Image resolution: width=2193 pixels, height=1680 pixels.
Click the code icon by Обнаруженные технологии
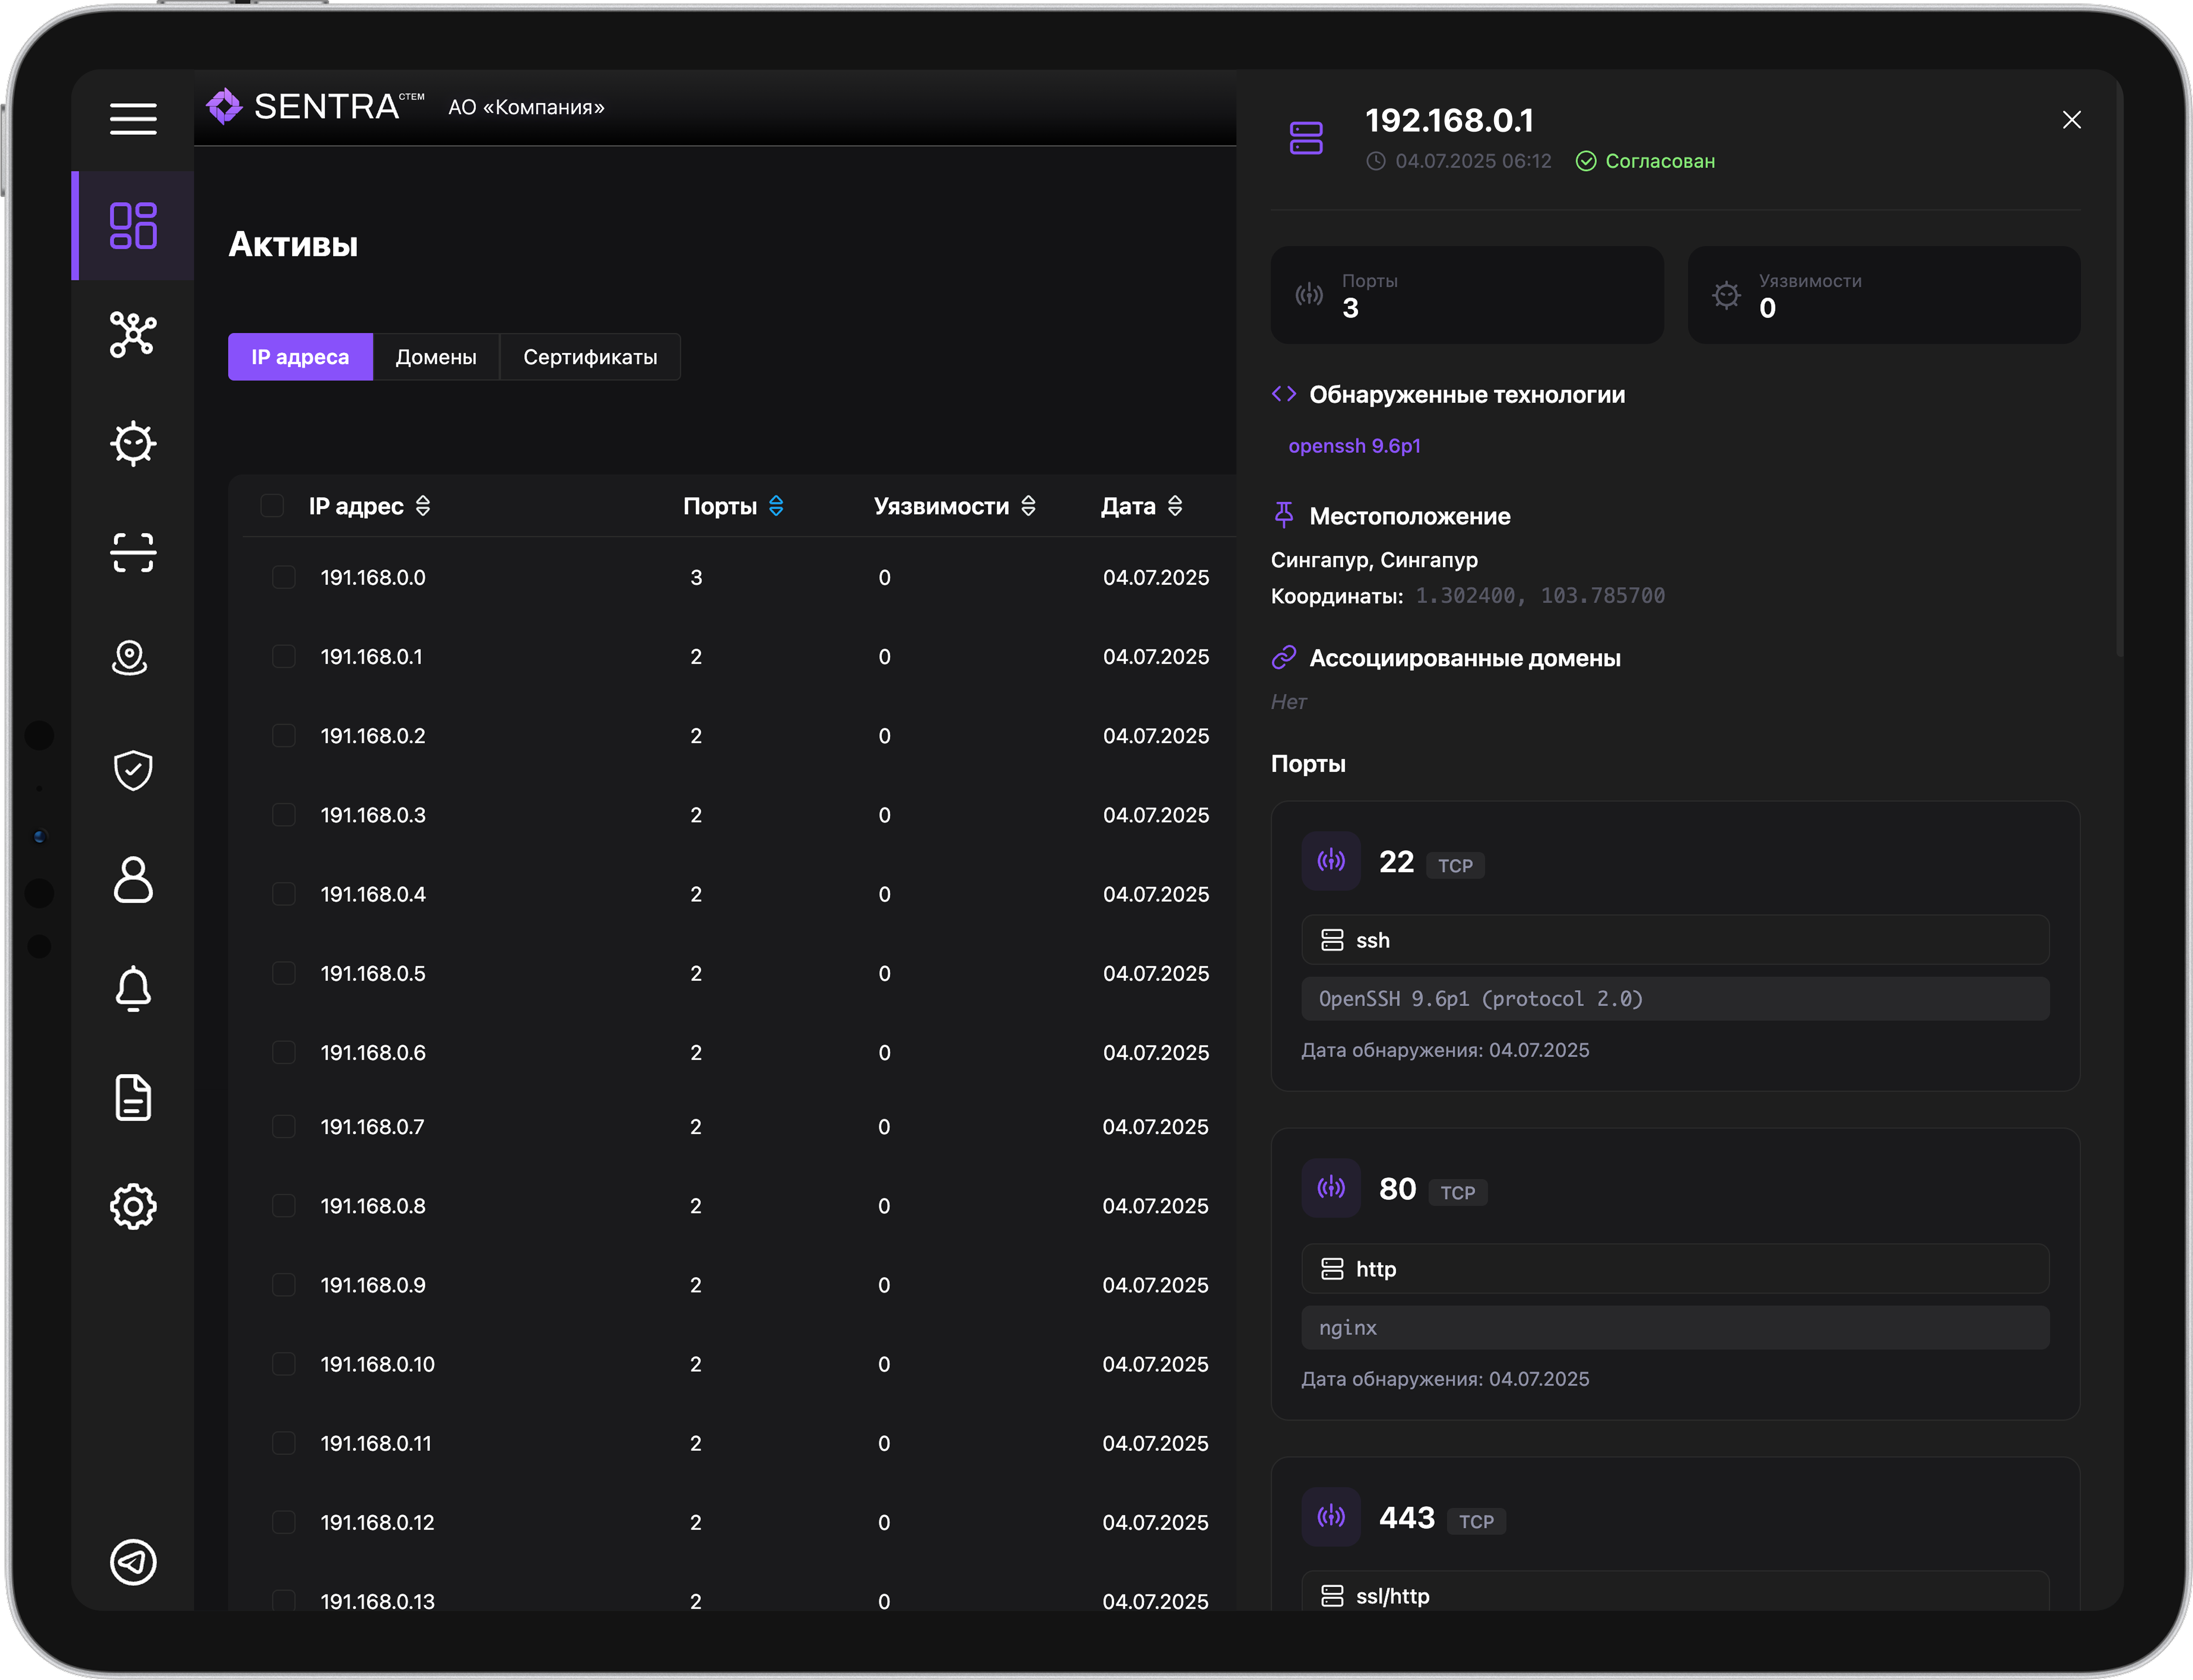pyautogui.click(x=1284, y=394)
